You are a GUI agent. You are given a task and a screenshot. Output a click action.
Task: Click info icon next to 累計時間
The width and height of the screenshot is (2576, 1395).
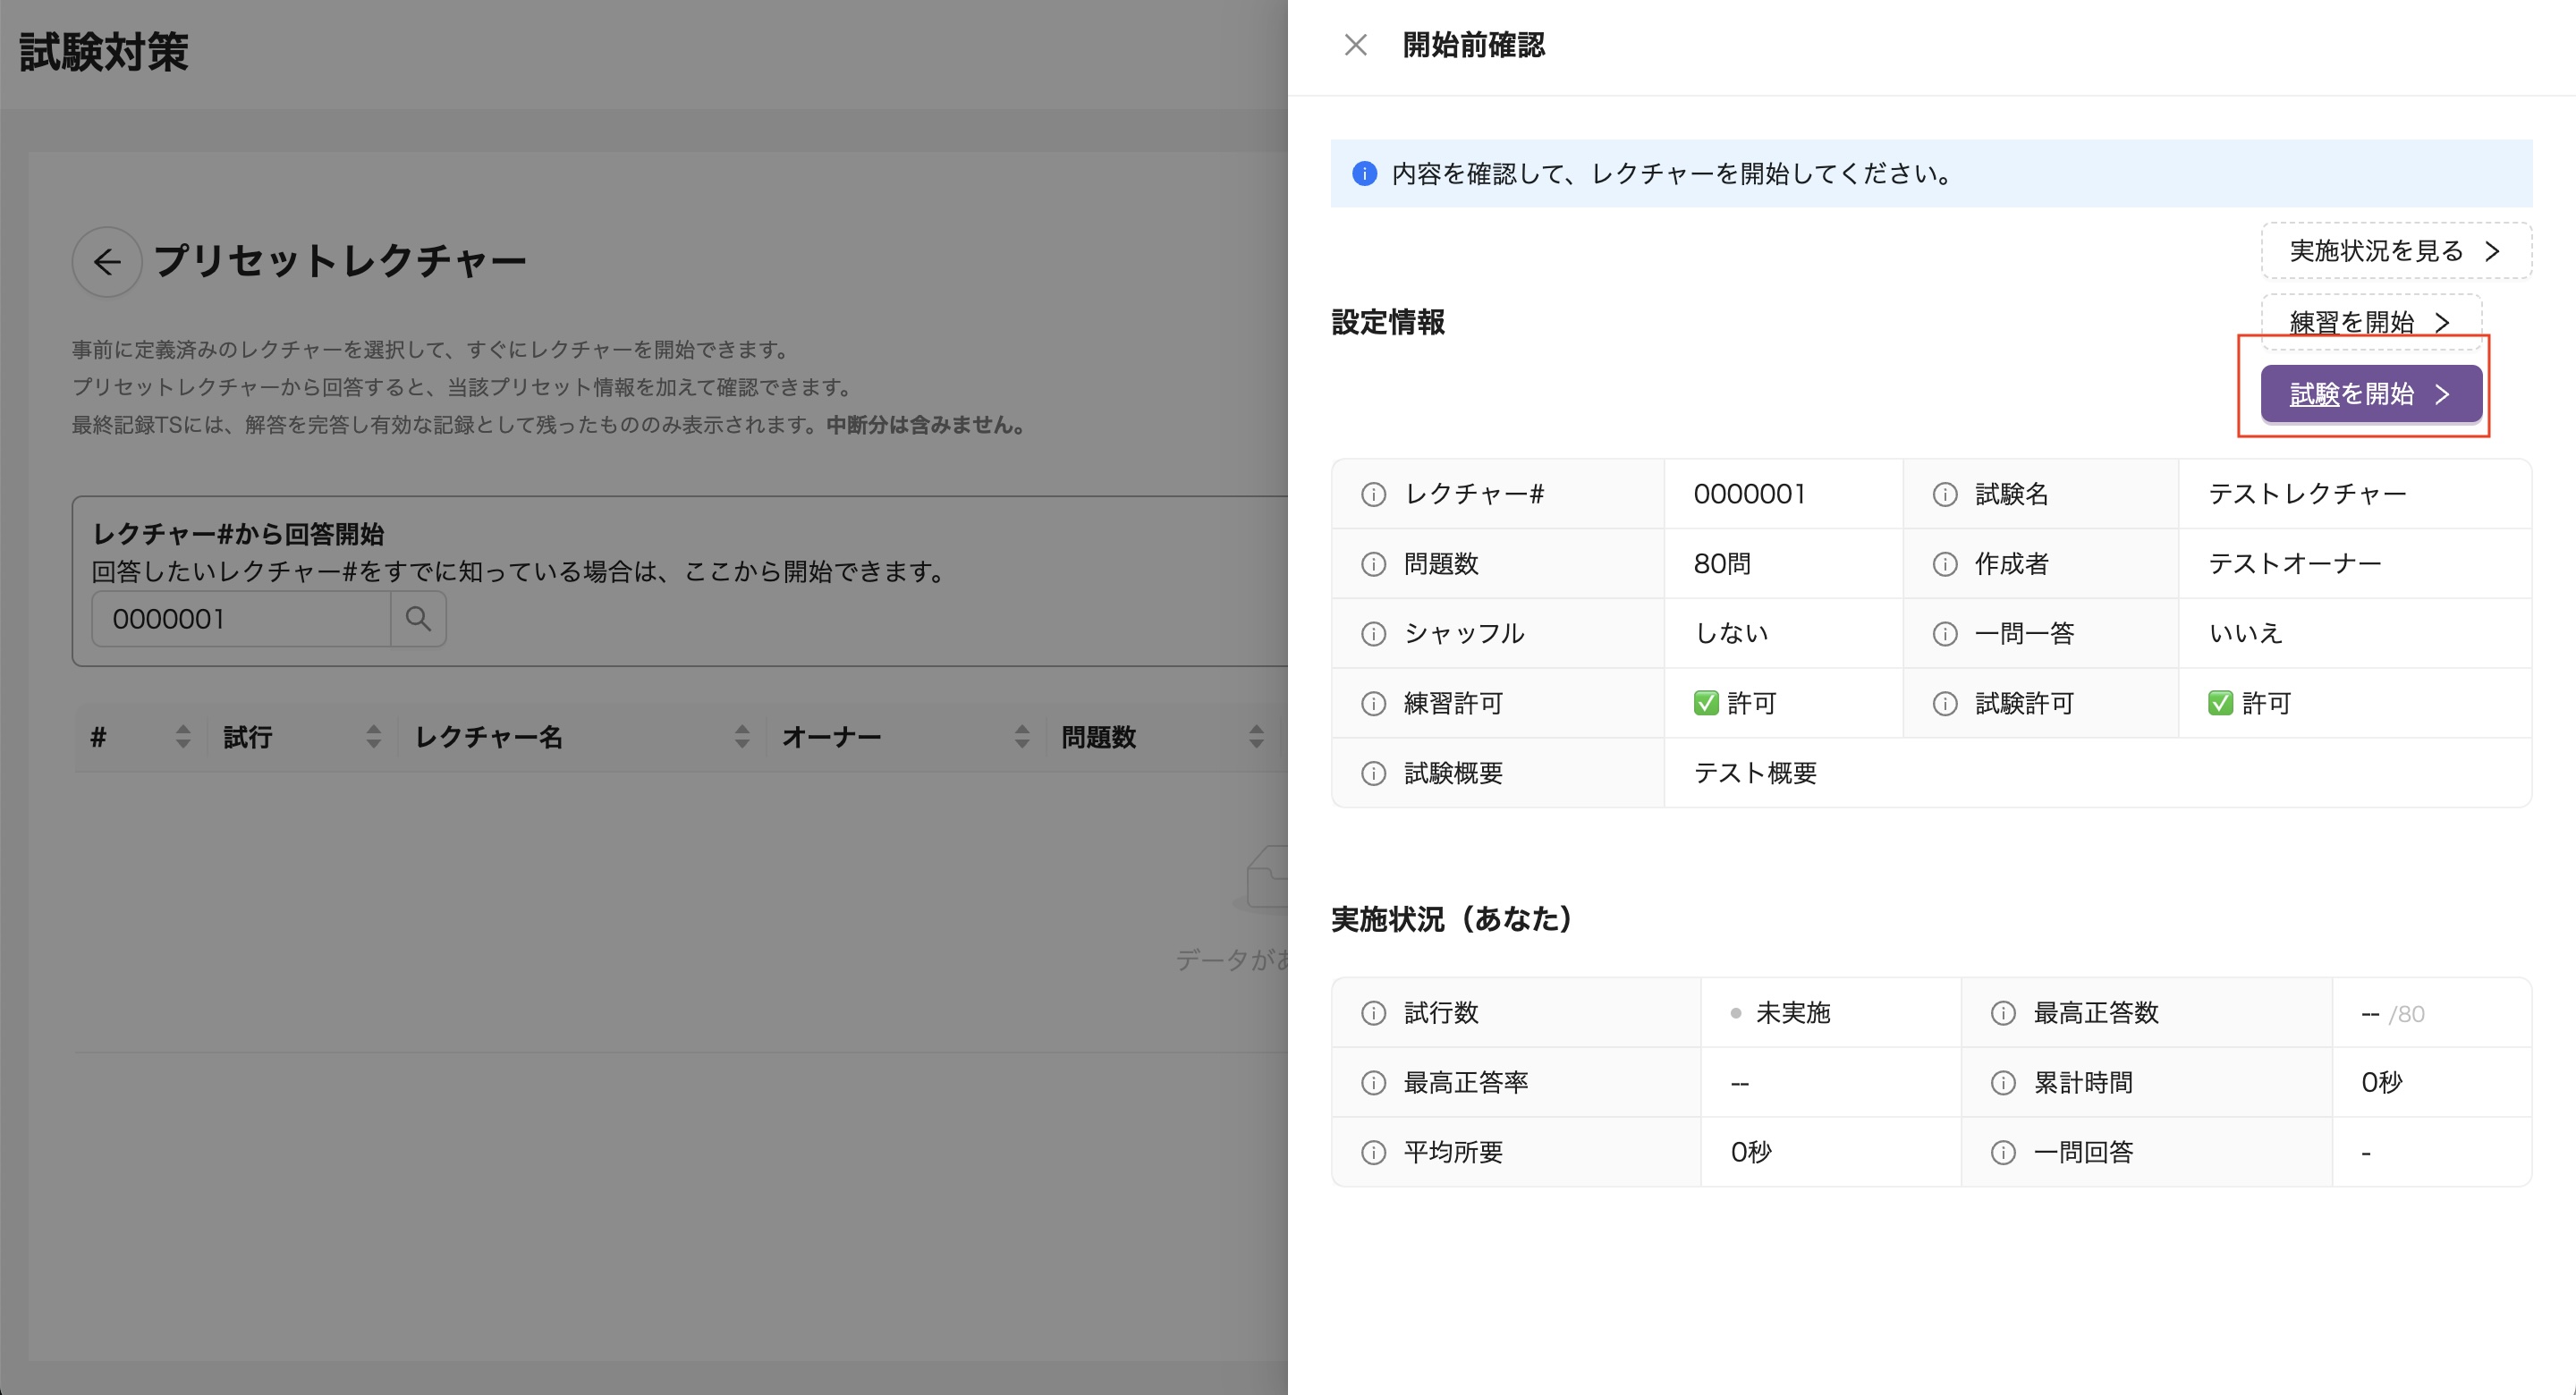click(x=2003, y=1083)
